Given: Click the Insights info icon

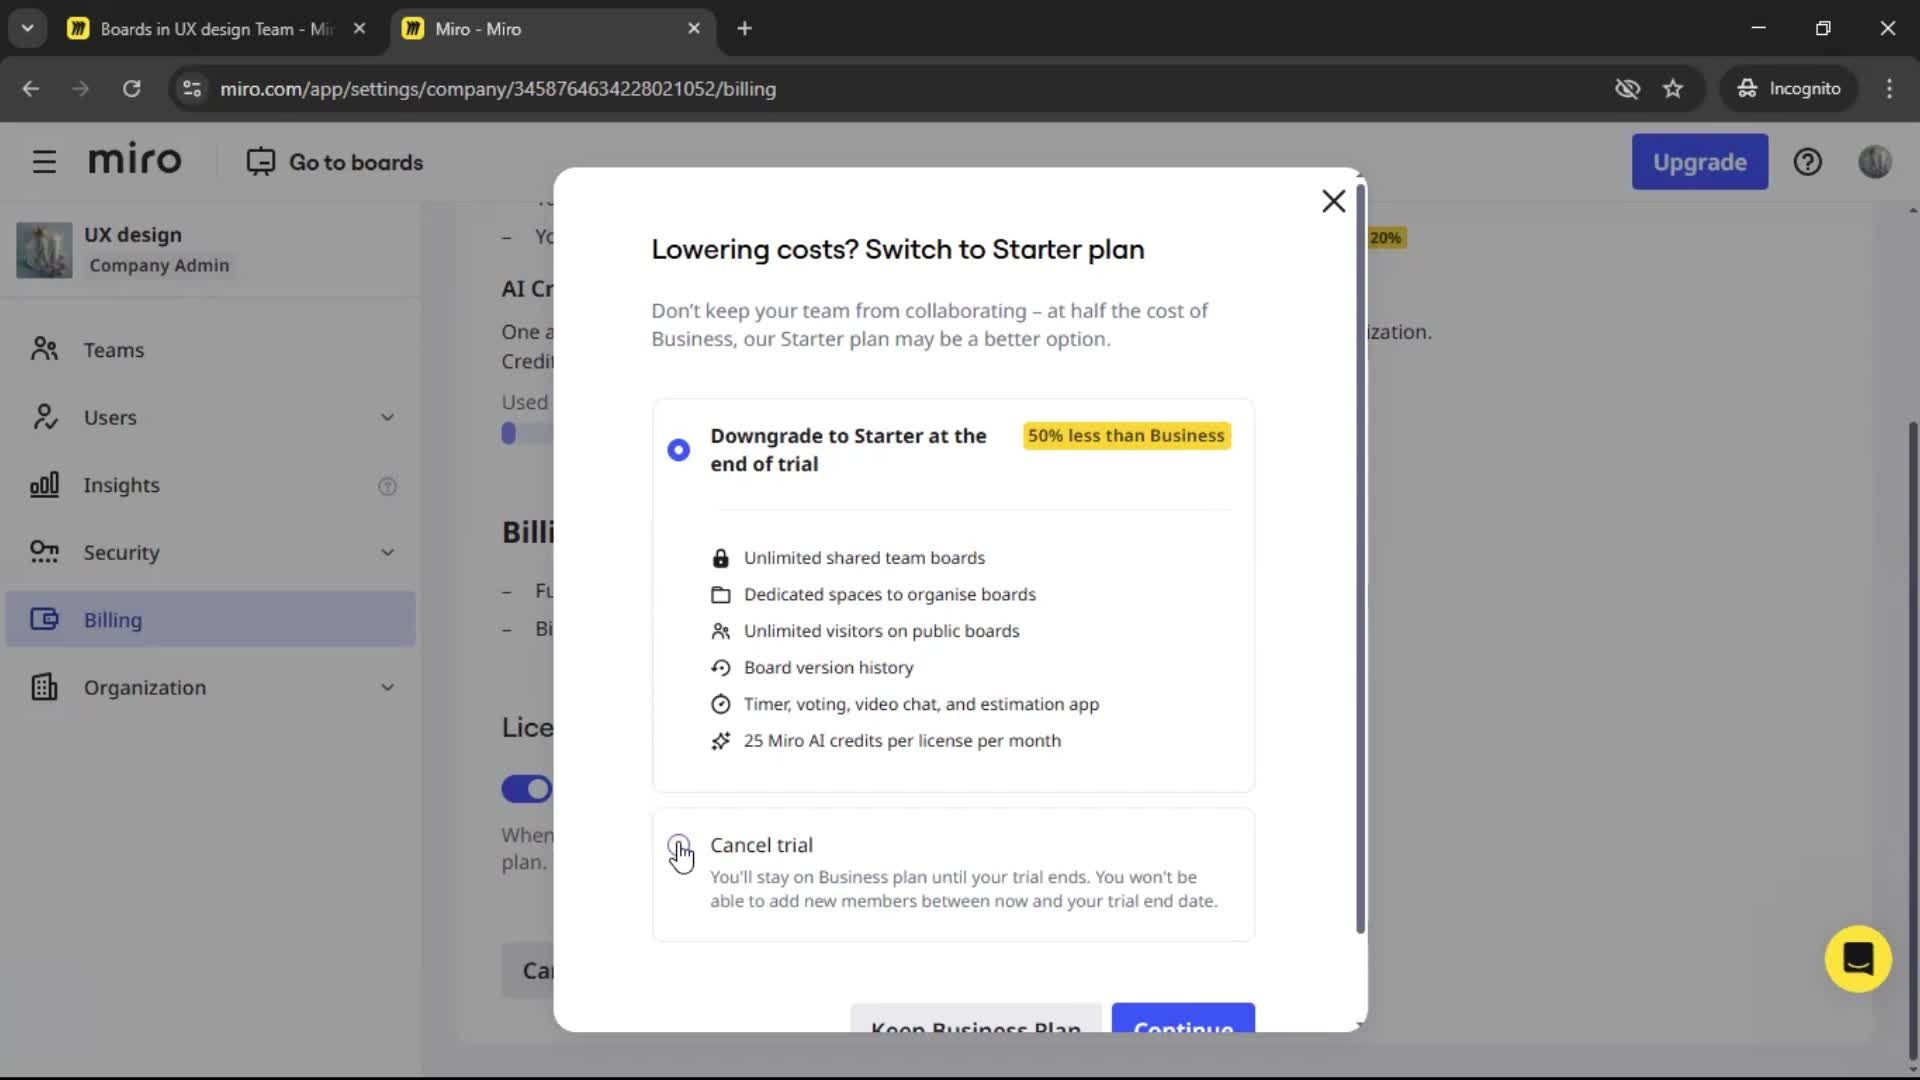Looking at the screenshot, I should (x=387, y=486).
